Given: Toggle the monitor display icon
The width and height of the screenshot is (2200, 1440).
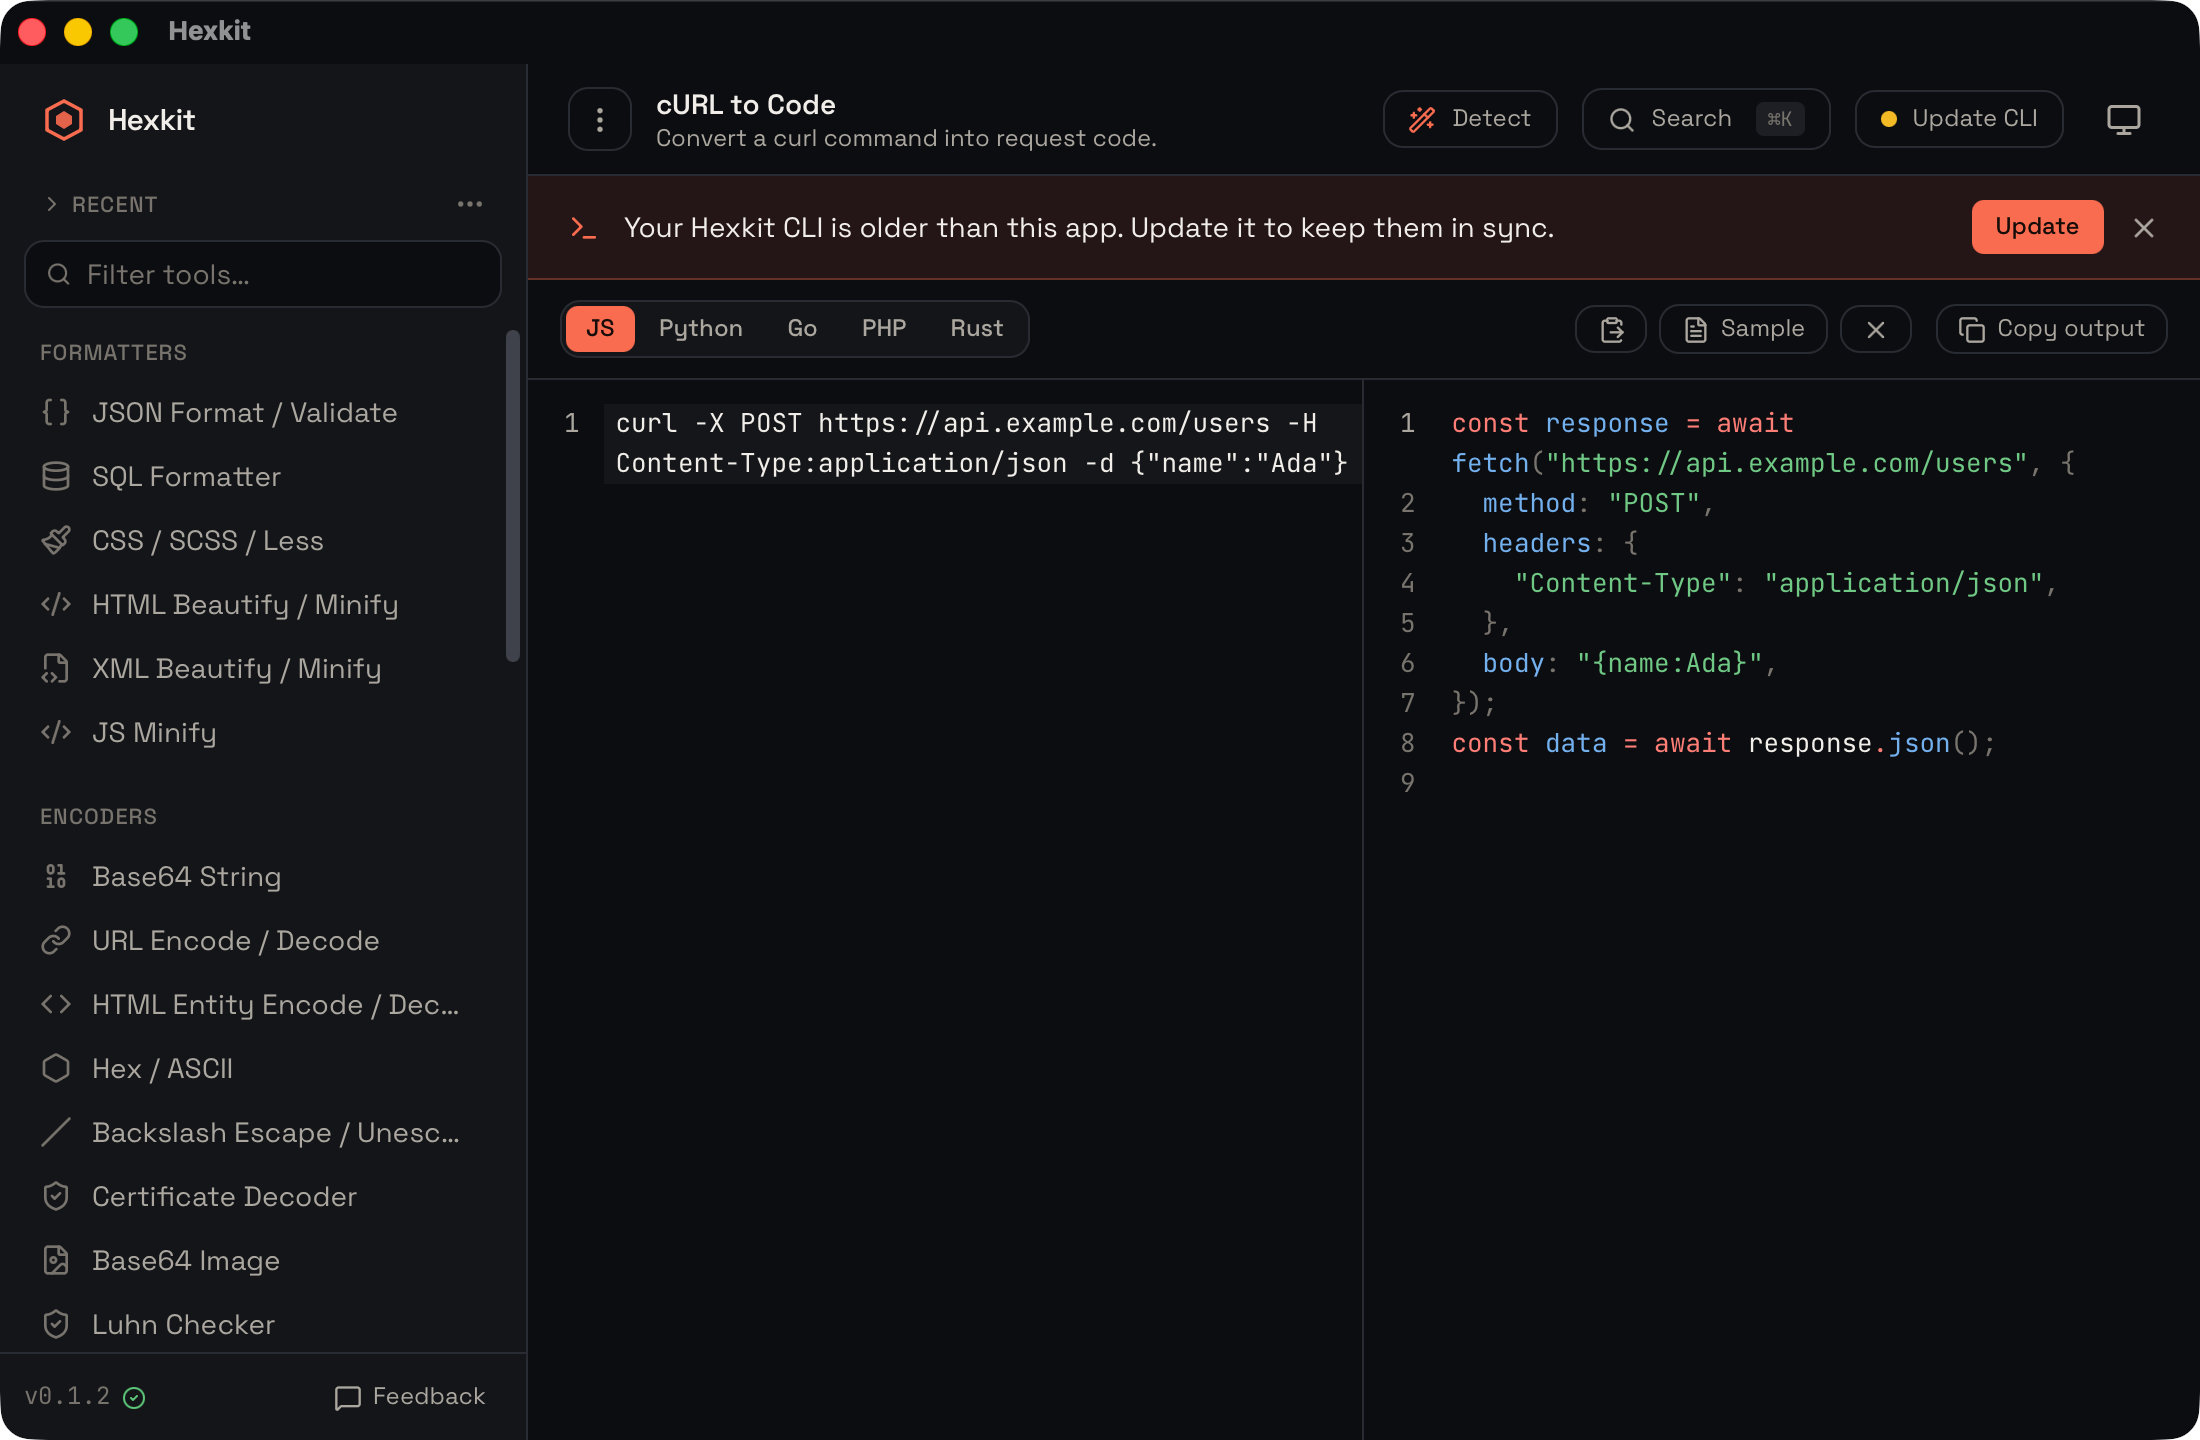Looking at the screenshot, I should coord(2123,119).
